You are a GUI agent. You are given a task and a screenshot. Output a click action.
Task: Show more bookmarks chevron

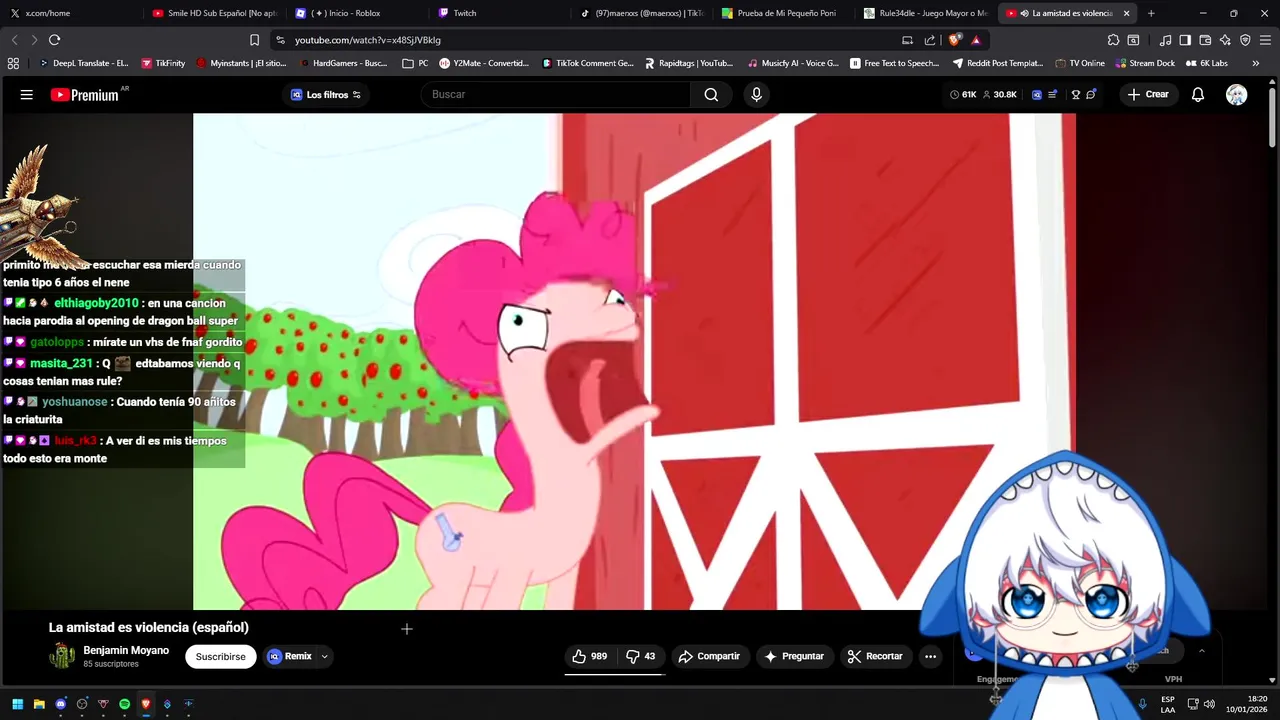1256,63
